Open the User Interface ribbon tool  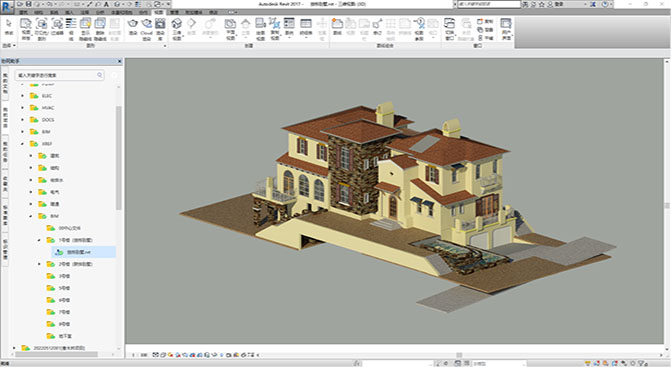tap(506, 28)
